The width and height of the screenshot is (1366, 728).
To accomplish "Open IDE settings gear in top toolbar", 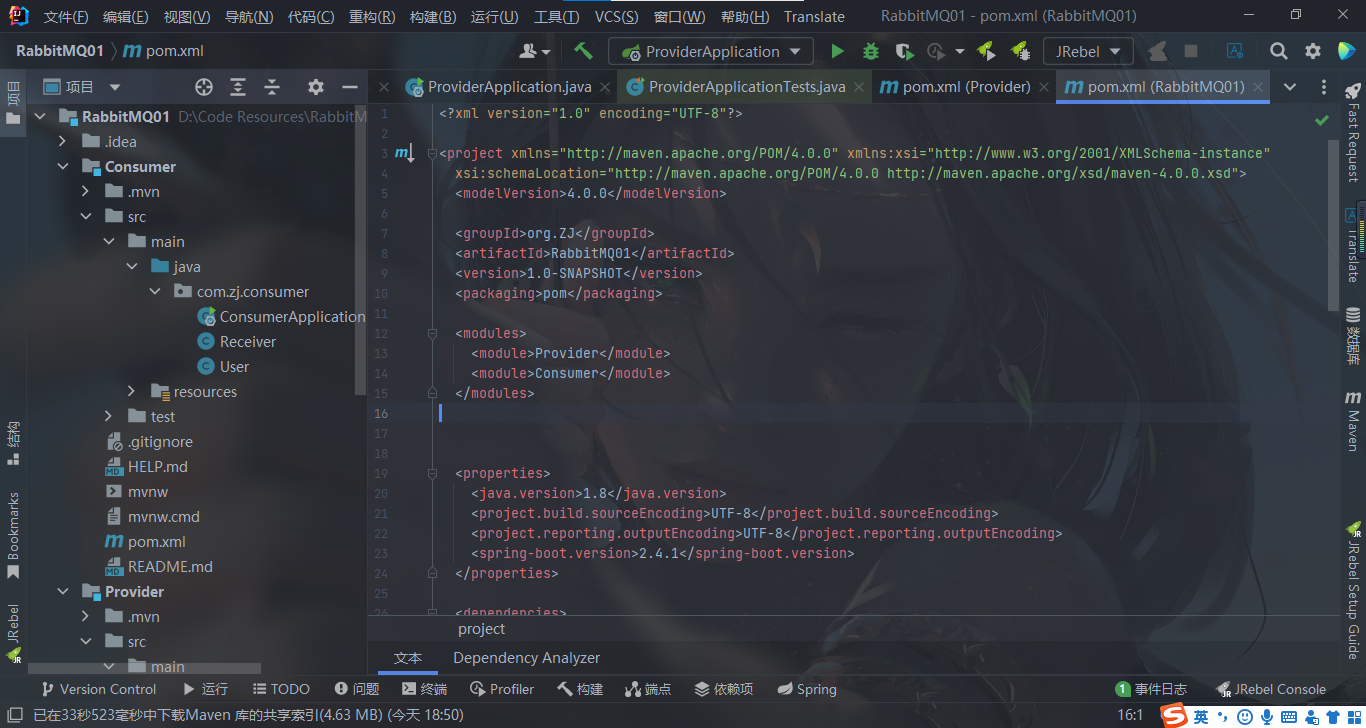I will [1313, 51].
